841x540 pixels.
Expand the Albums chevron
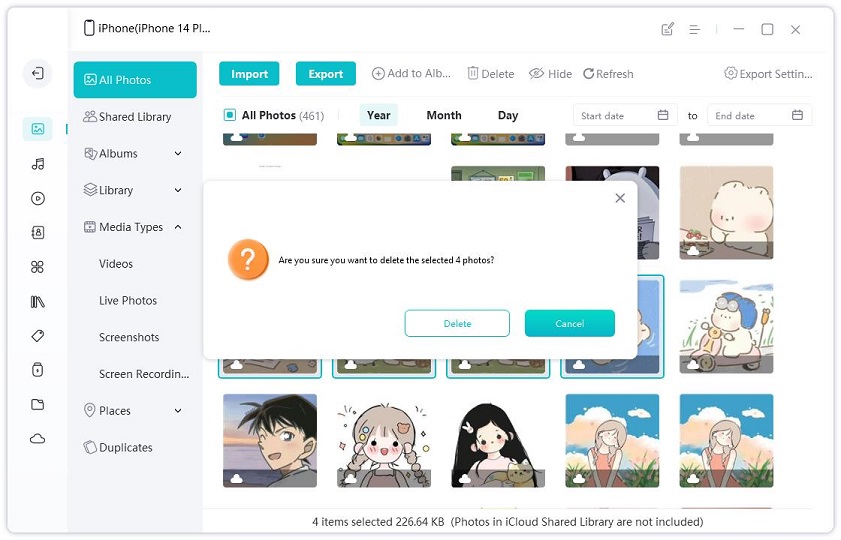pos(178,153)
